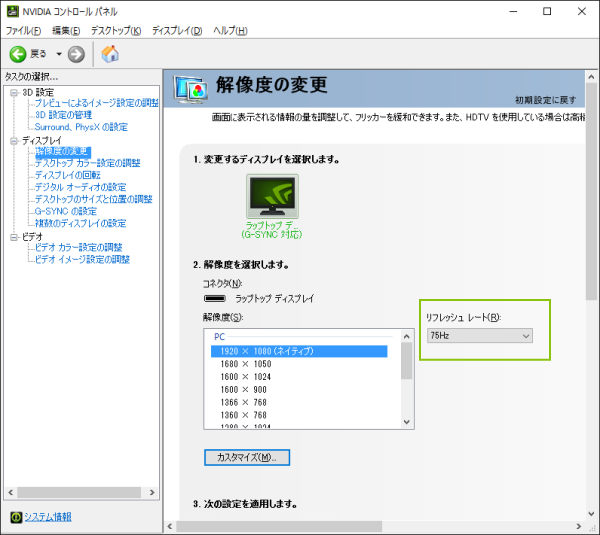600x535 pixels.
Task: Open デジタル オーディオの設定
Action: coord(80,187)
